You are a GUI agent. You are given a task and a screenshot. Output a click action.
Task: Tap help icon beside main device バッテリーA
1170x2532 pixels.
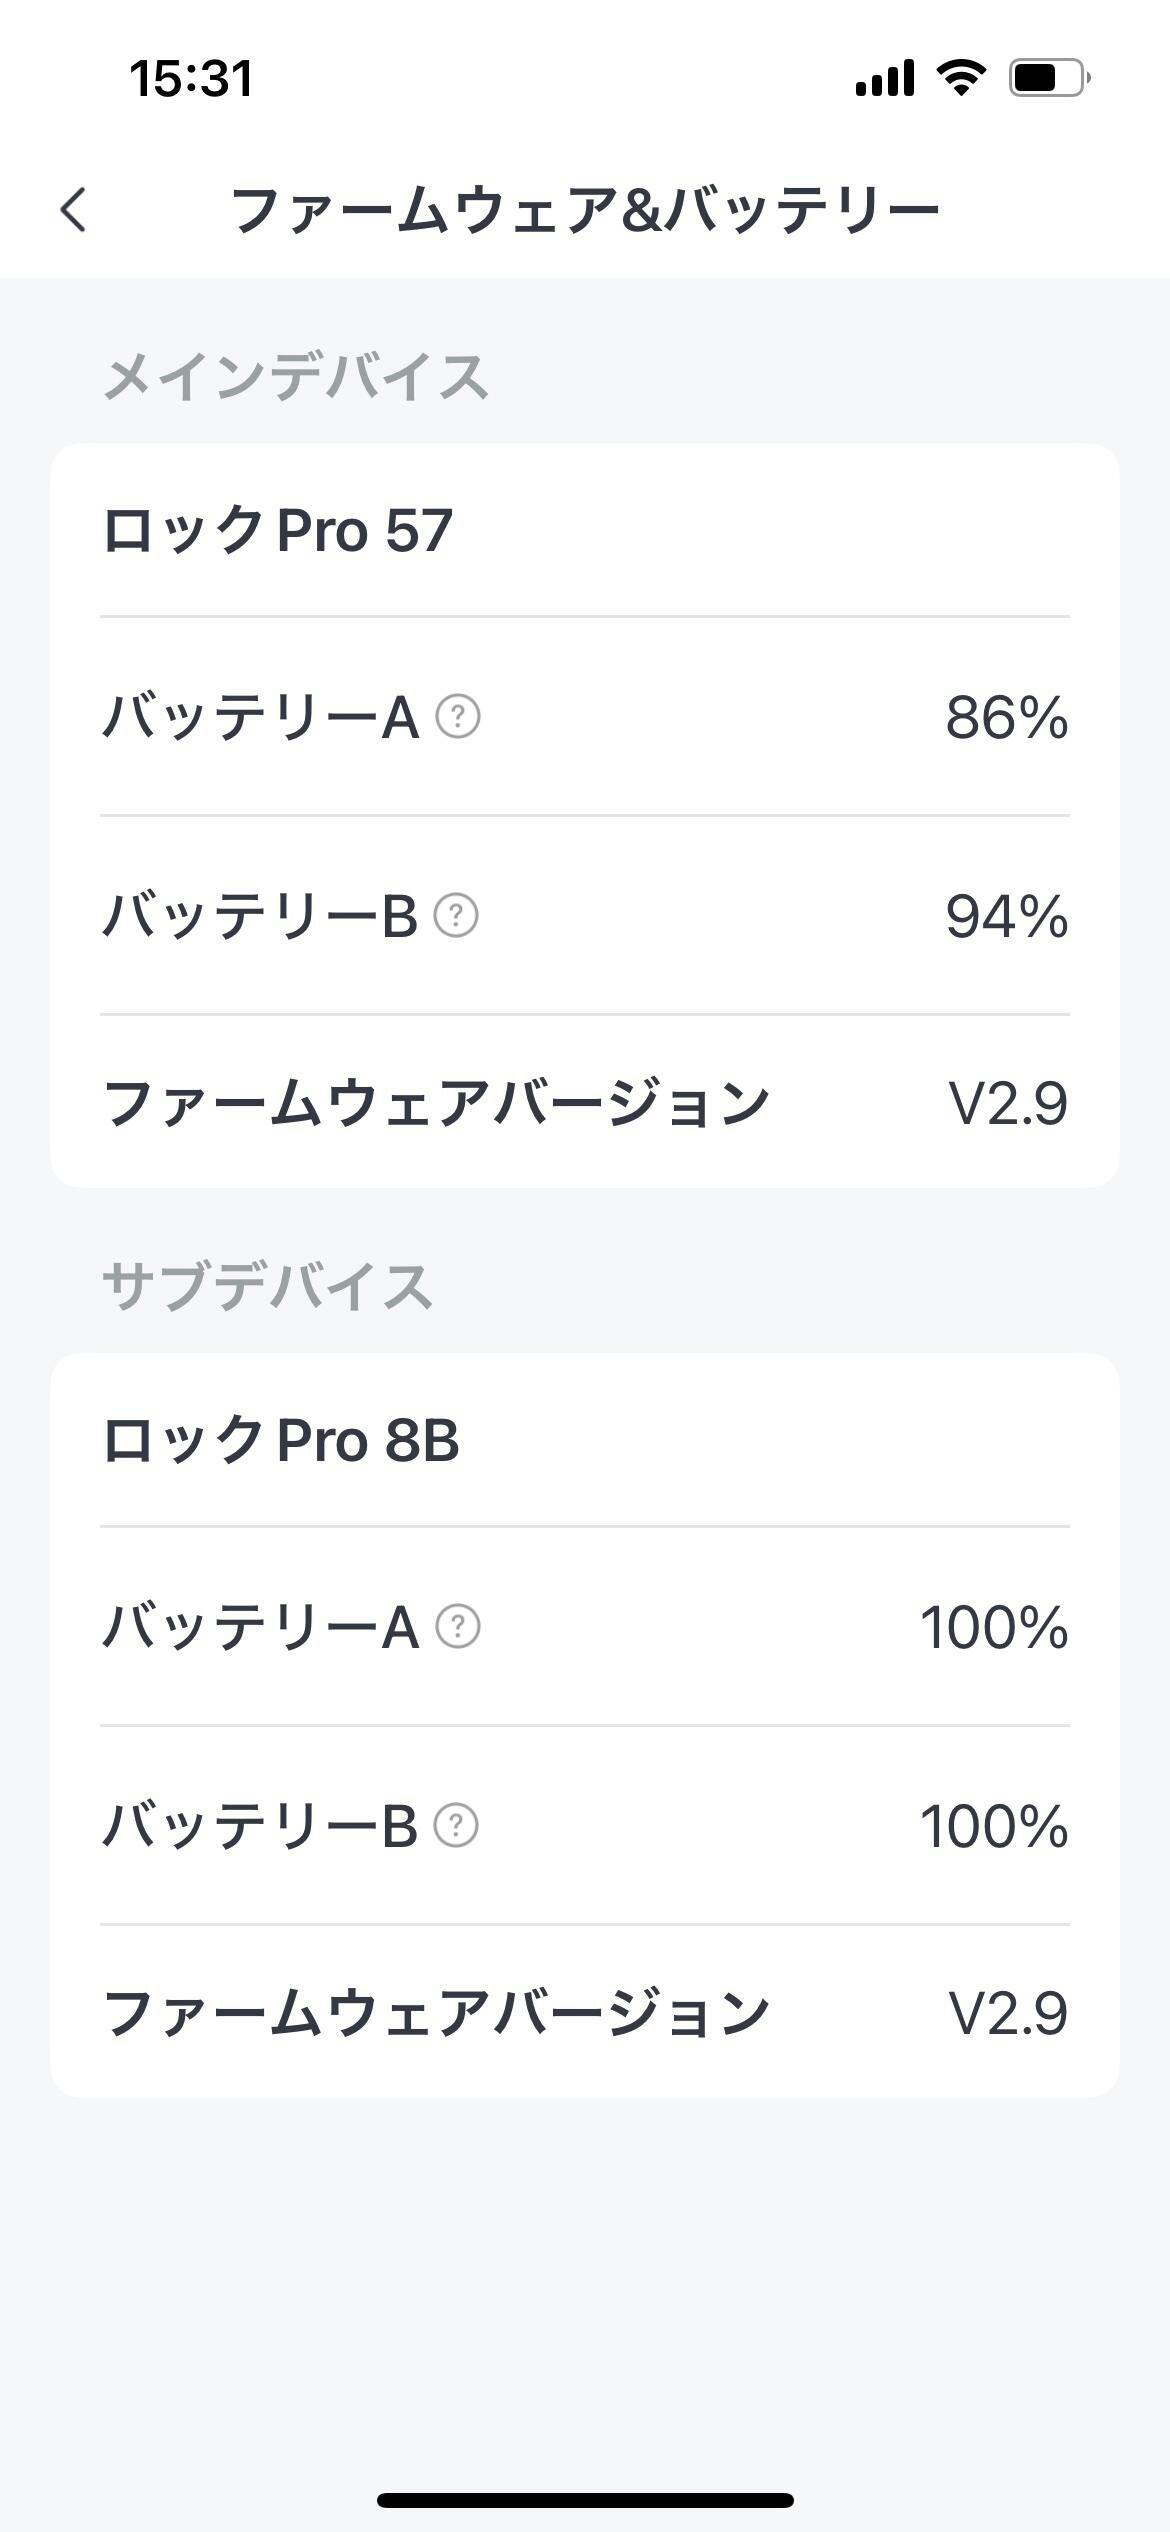click(x=458, y=717)
